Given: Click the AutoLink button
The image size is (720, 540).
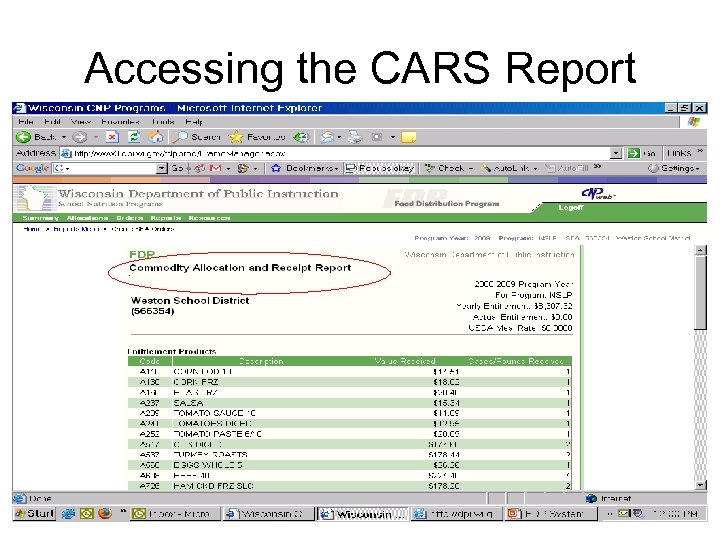Looking at the screenshot, I should [x=506, y=169].
